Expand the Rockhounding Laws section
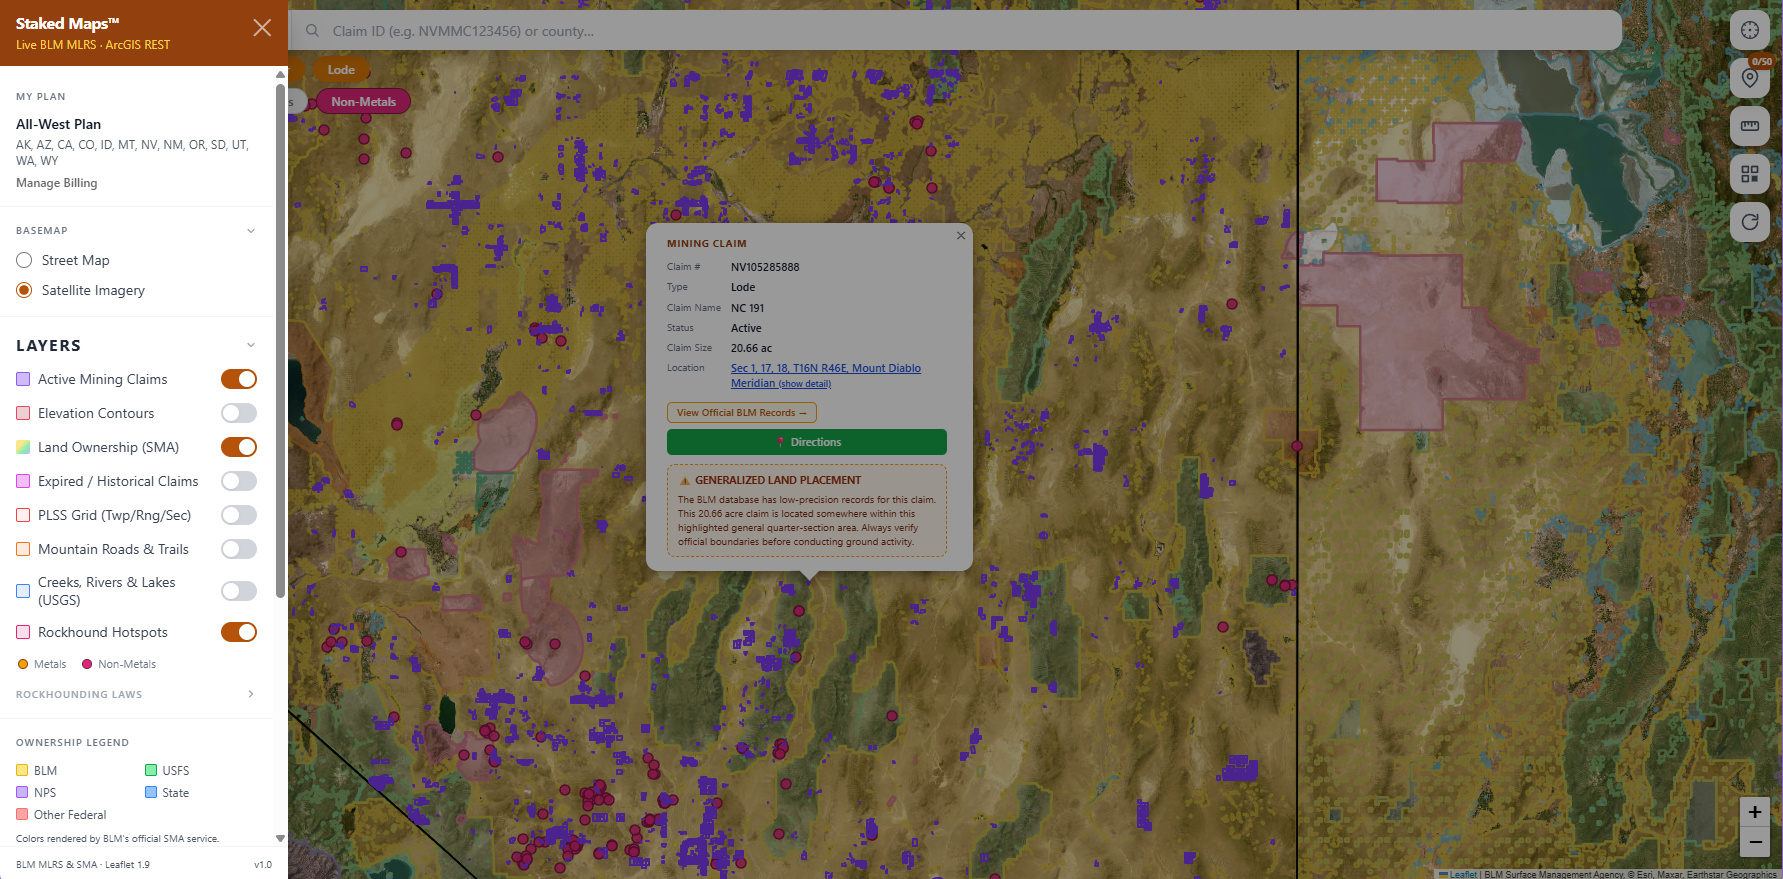The image size is (1783, 879). pos(251,694)
